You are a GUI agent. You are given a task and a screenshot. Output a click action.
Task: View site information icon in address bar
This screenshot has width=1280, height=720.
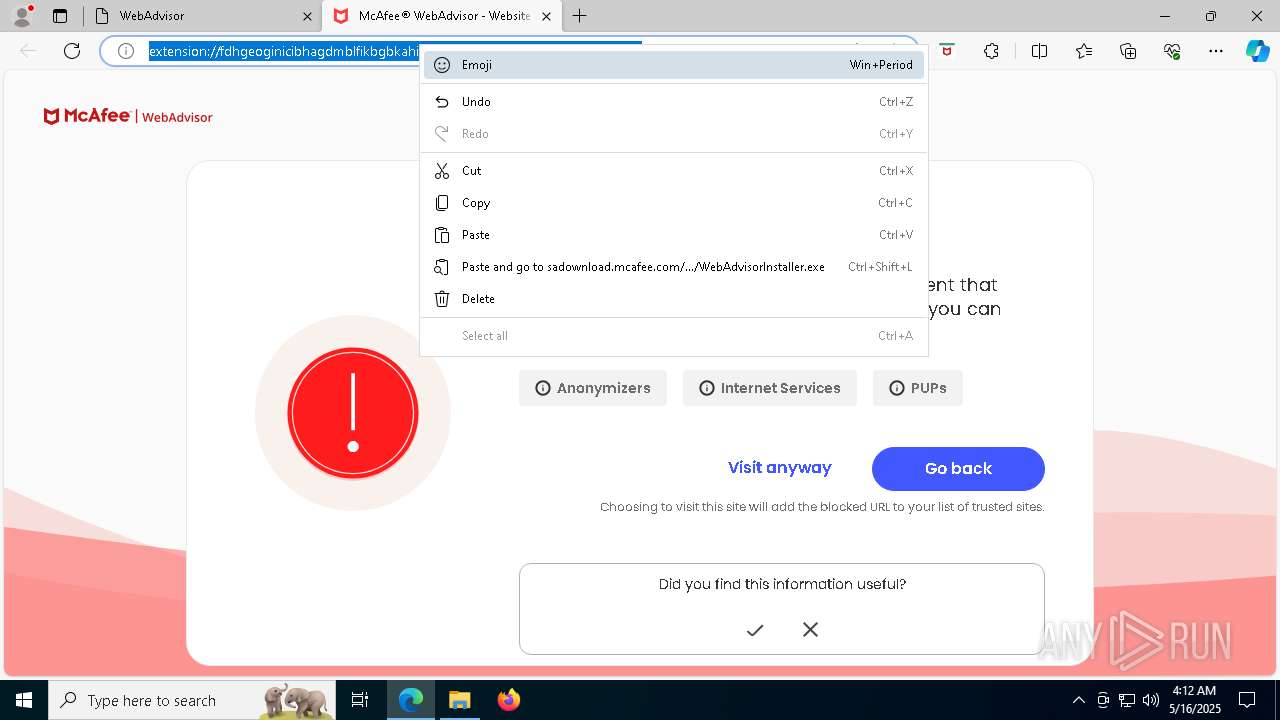(126, 51)
